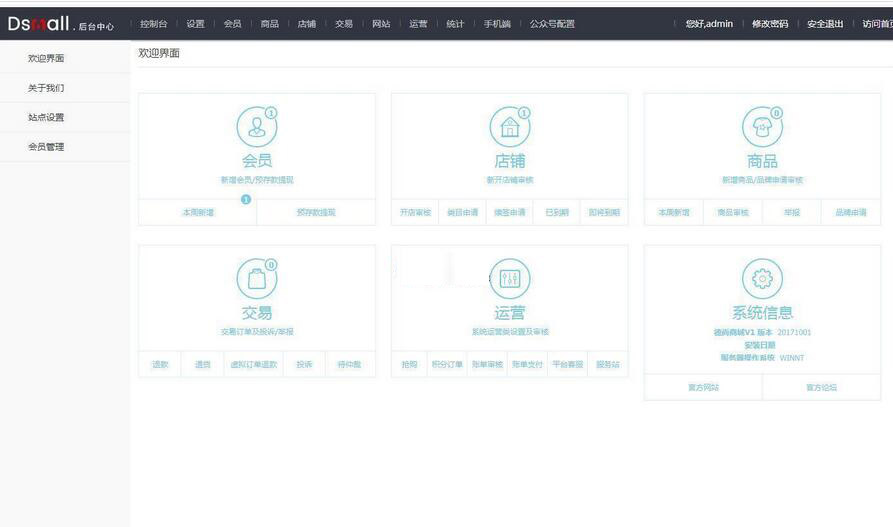Open 开店审核 under store card
The image size is (893, 527).
coord(415,213)
